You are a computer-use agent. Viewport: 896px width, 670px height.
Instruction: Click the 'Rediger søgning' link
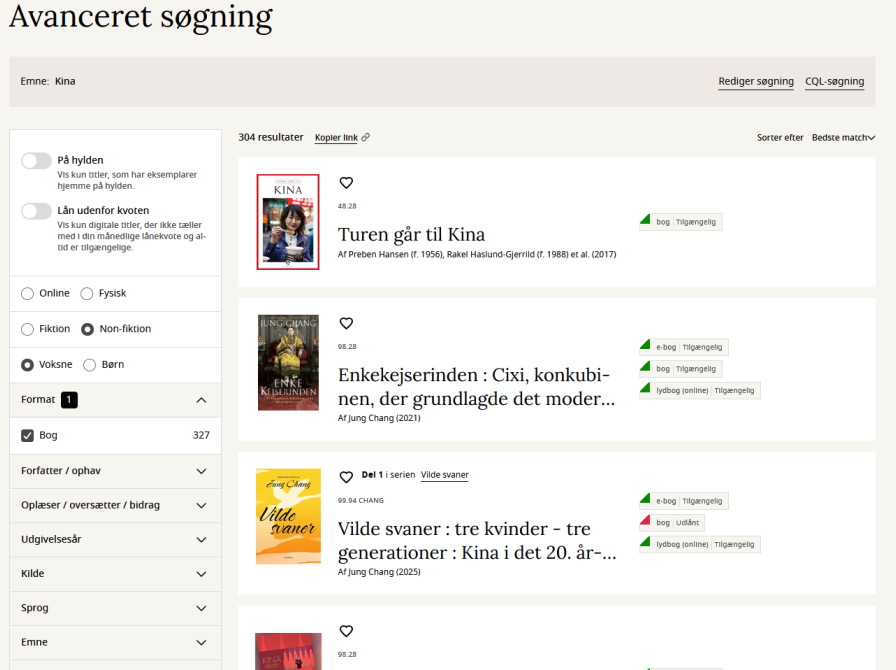pyautogui.click(x=756, y=82)
